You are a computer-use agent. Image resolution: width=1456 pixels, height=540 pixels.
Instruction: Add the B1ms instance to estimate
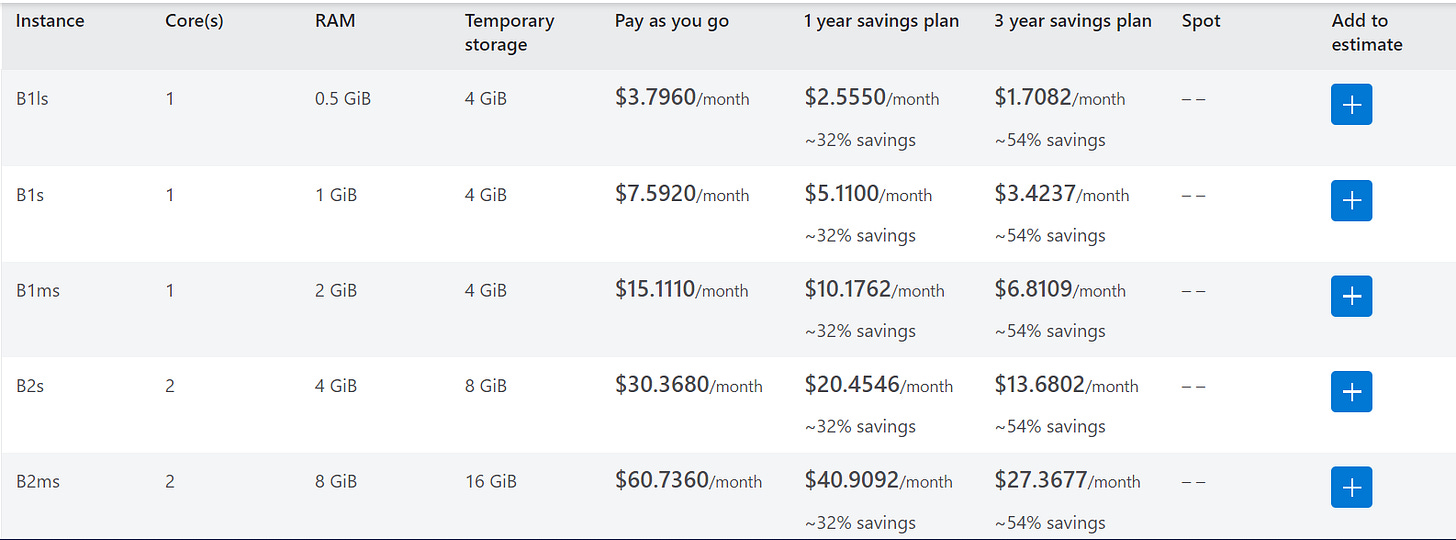(1351, 296)
